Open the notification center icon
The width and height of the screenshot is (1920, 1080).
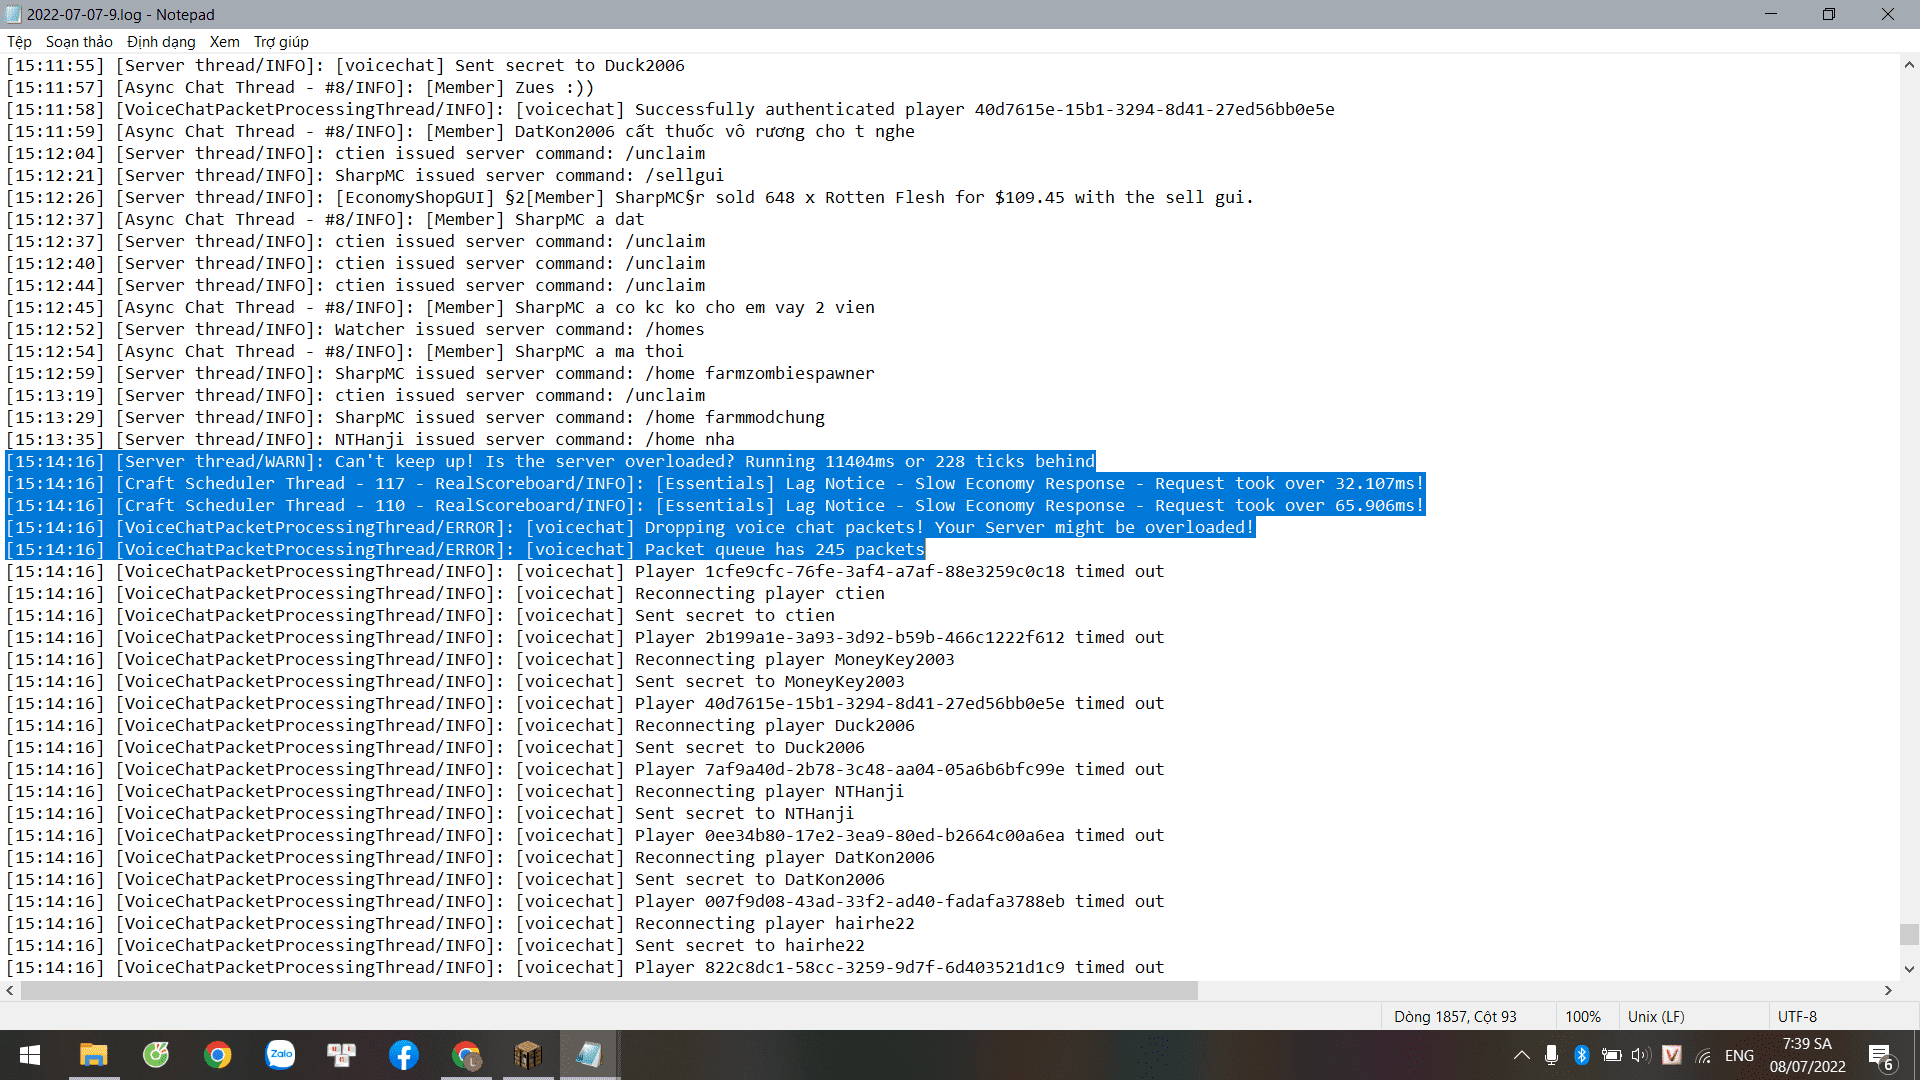click(1880, 1056)
